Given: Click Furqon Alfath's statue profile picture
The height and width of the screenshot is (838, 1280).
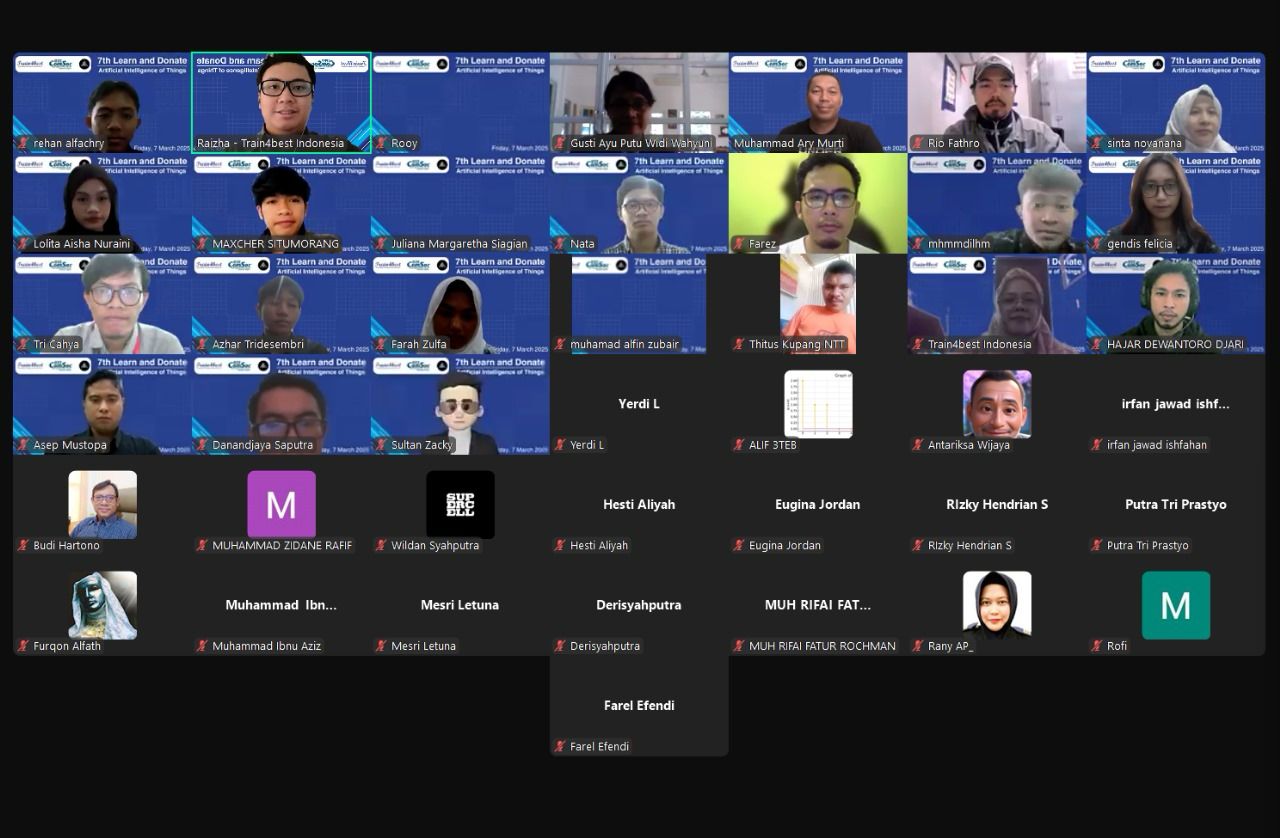Looking at the screenshot, I should [x=102, y=605].
